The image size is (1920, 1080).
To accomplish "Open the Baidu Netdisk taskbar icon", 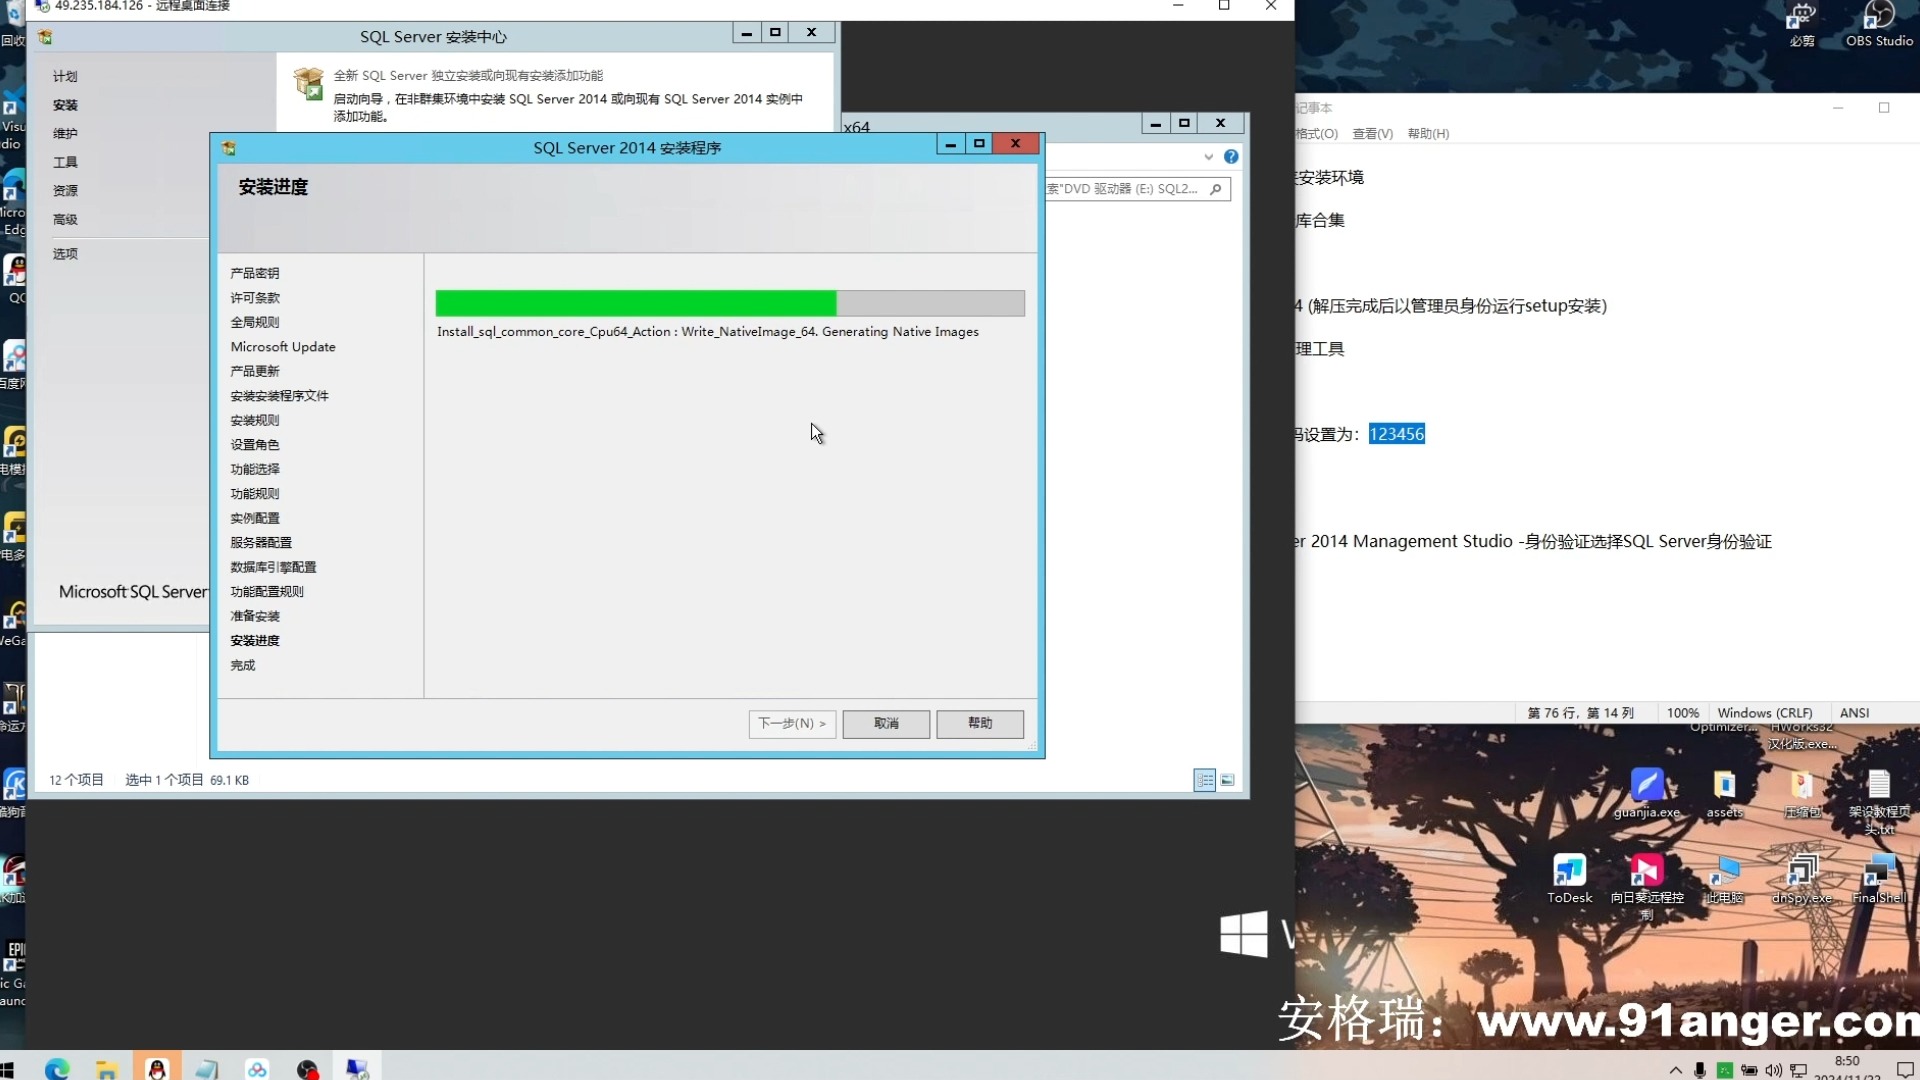I will pyautogui.click(x=257, y=1069).
